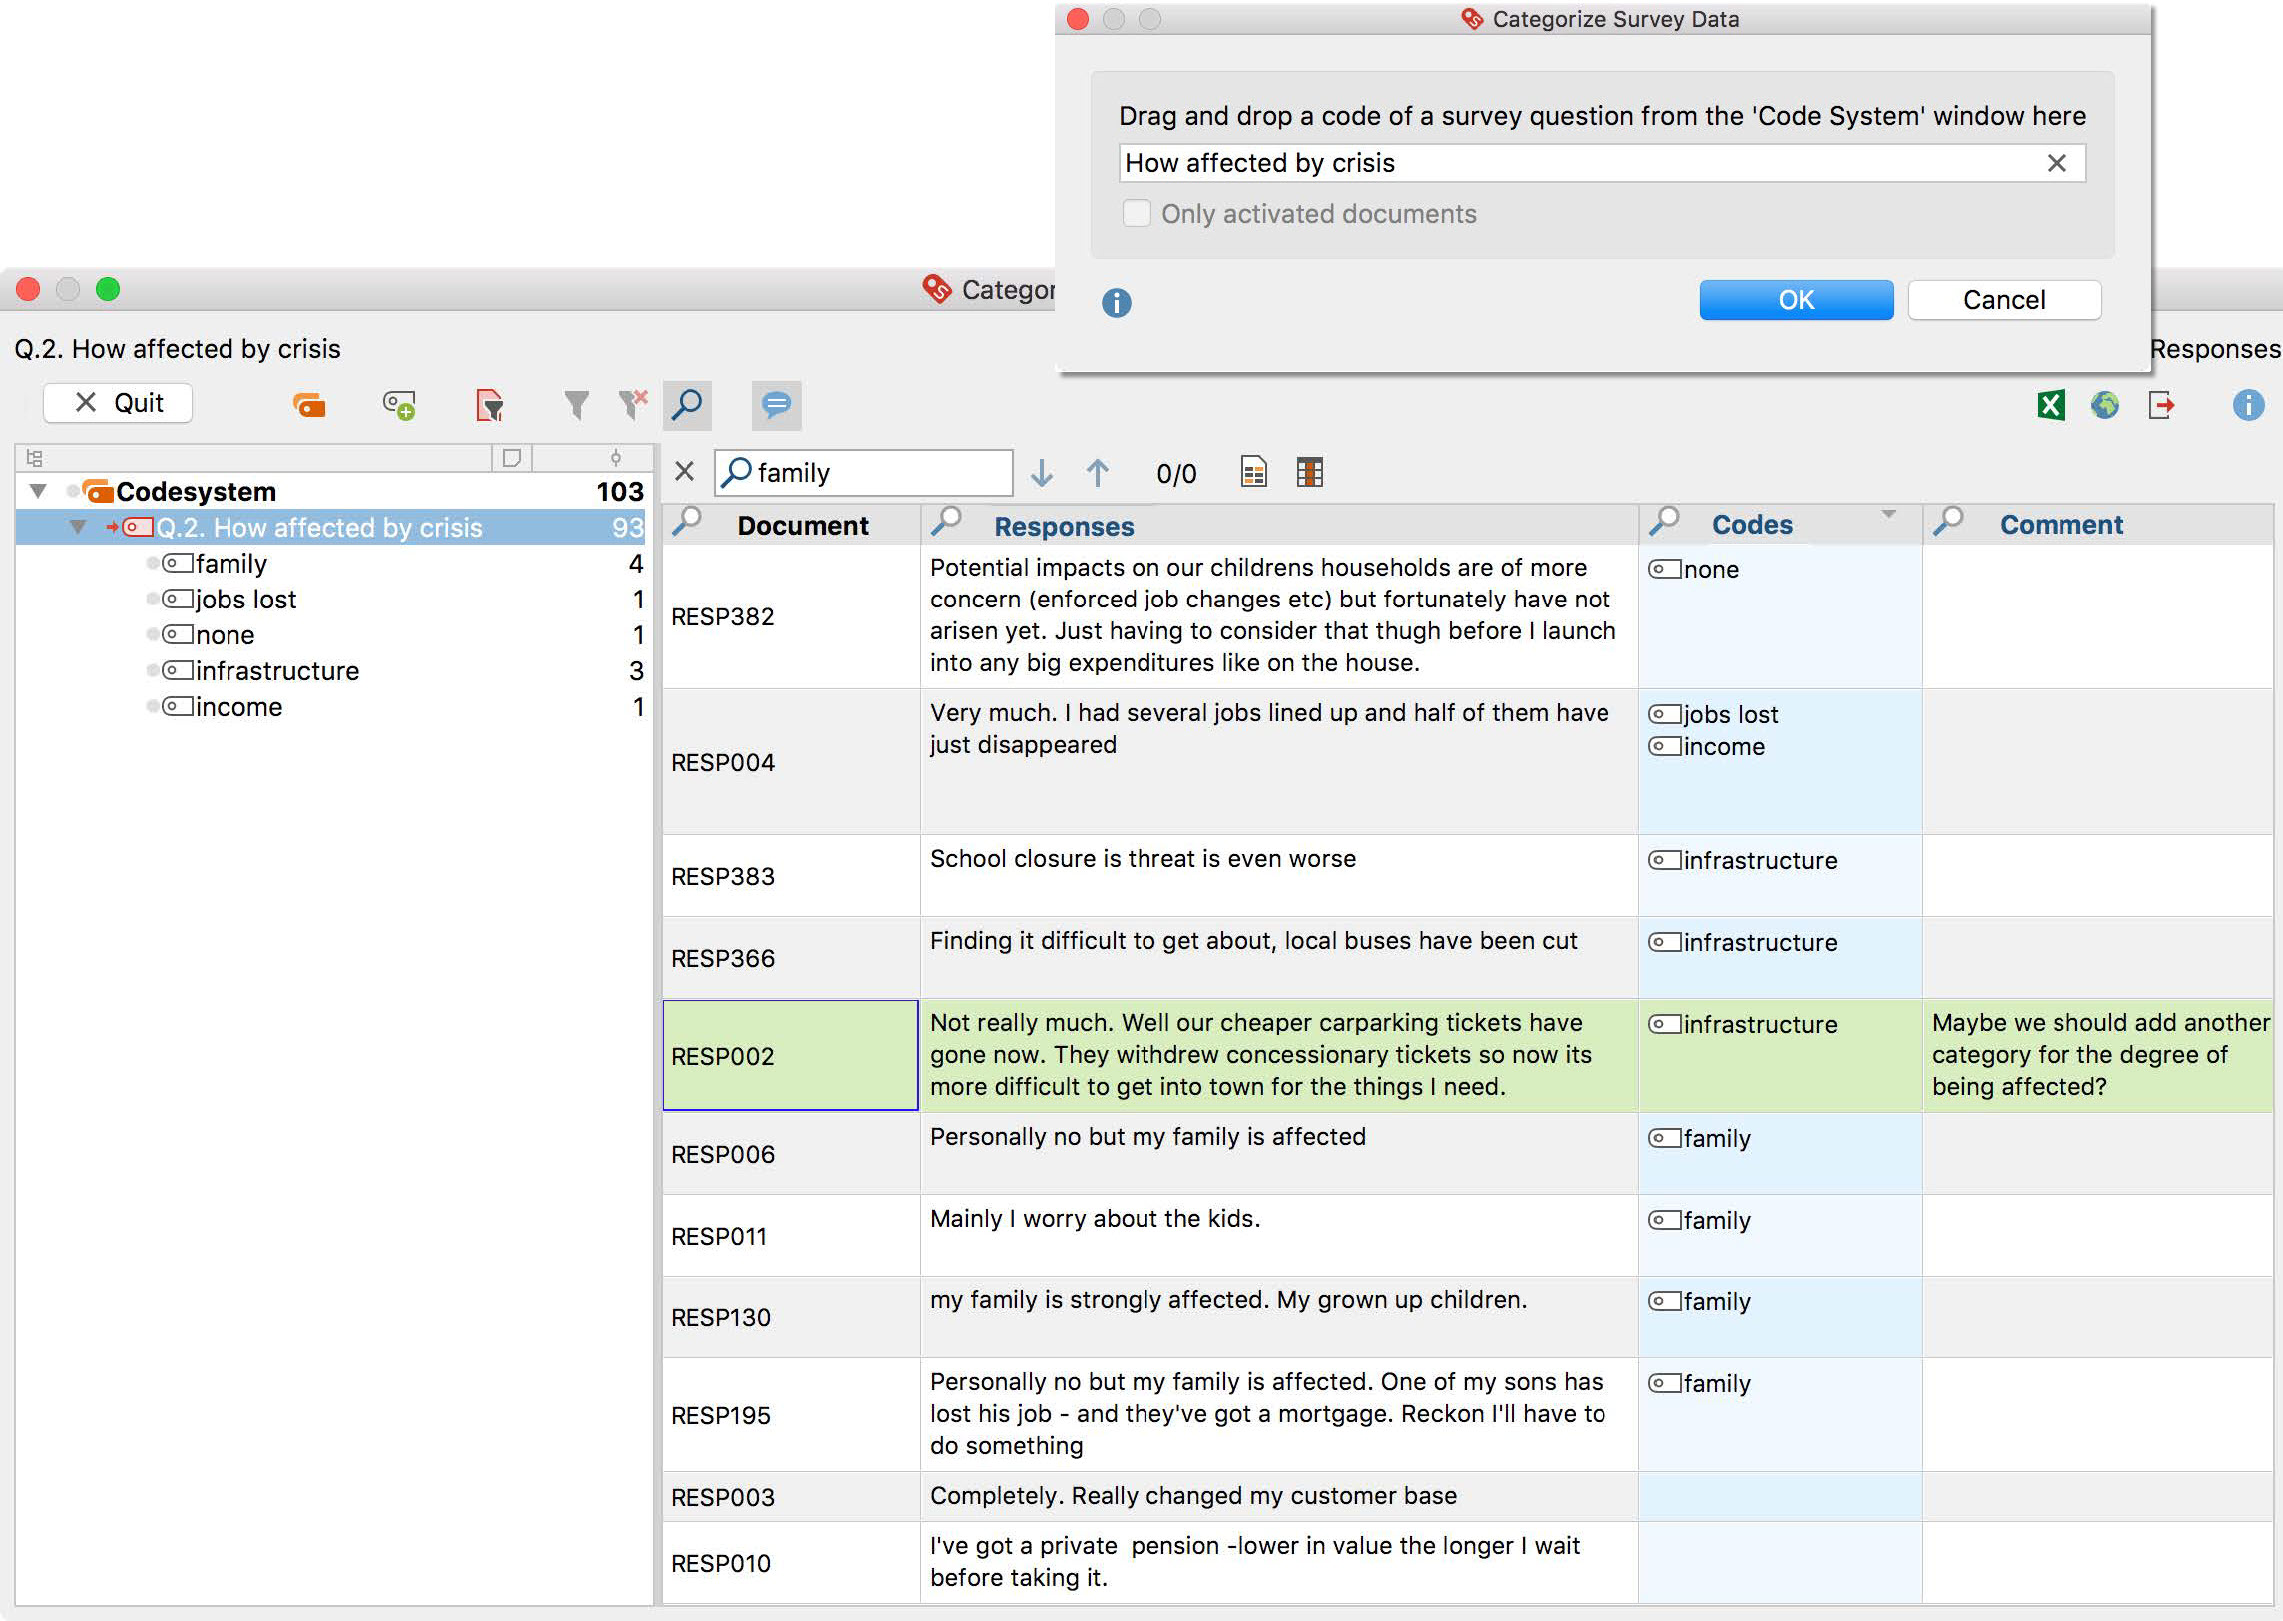This screenshot has height=1621, width=2283.
Task: Sort by the Document column header
Action: [803, 526]
